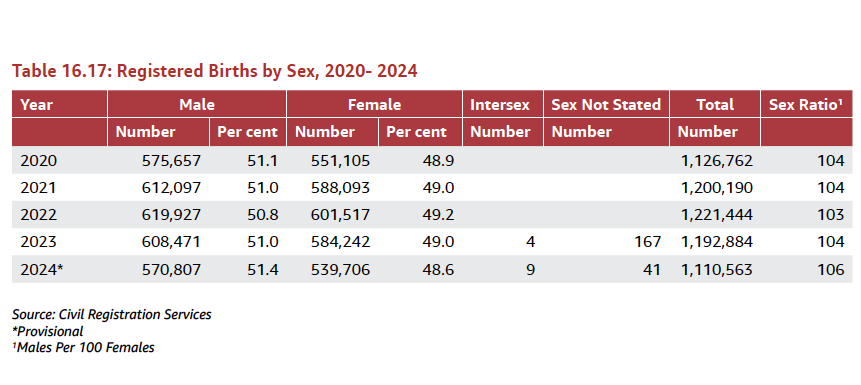Click the Sex Ratio column header
Screen dimensions: 861x385
(x=806, y=104)
